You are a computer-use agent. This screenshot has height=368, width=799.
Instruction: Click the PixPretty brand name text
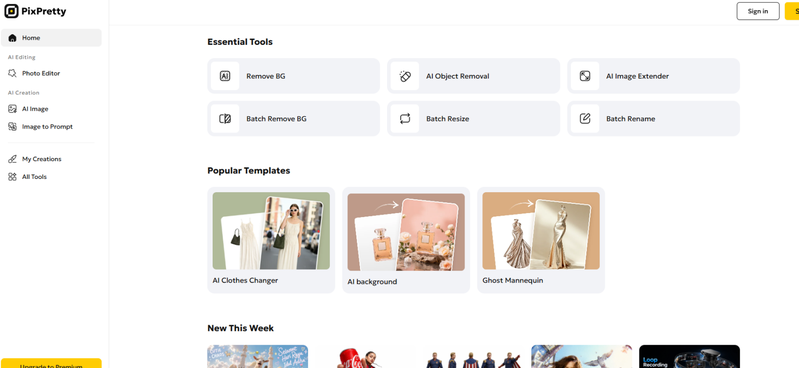pyautogui.click(x=44, y=11)
